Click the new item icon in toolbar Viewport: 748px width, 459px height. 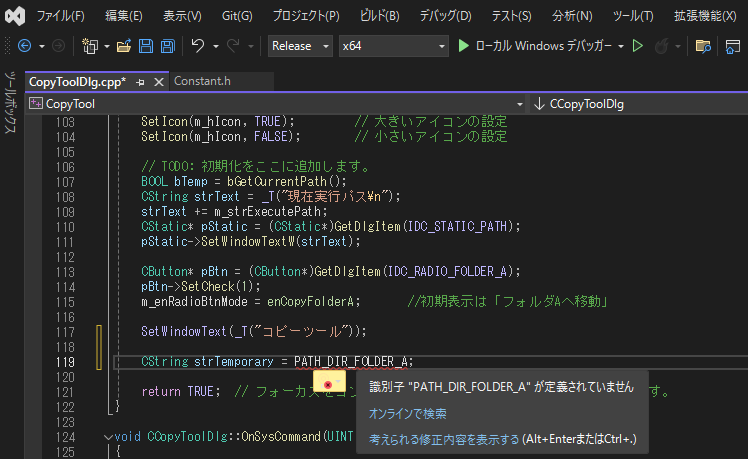[x=90, y=46]
